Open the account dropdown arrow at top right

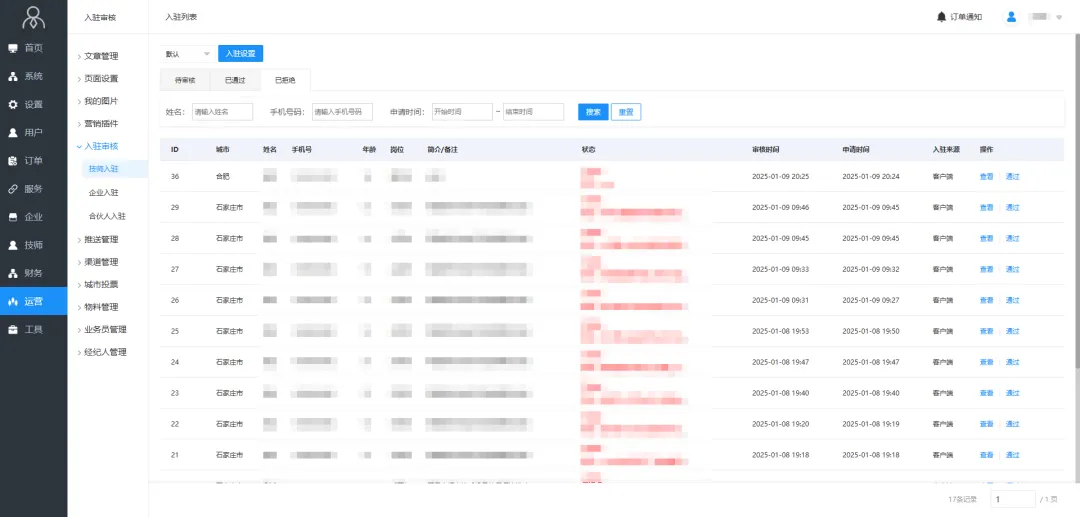pyautogui.click(x=1059, y=17)
